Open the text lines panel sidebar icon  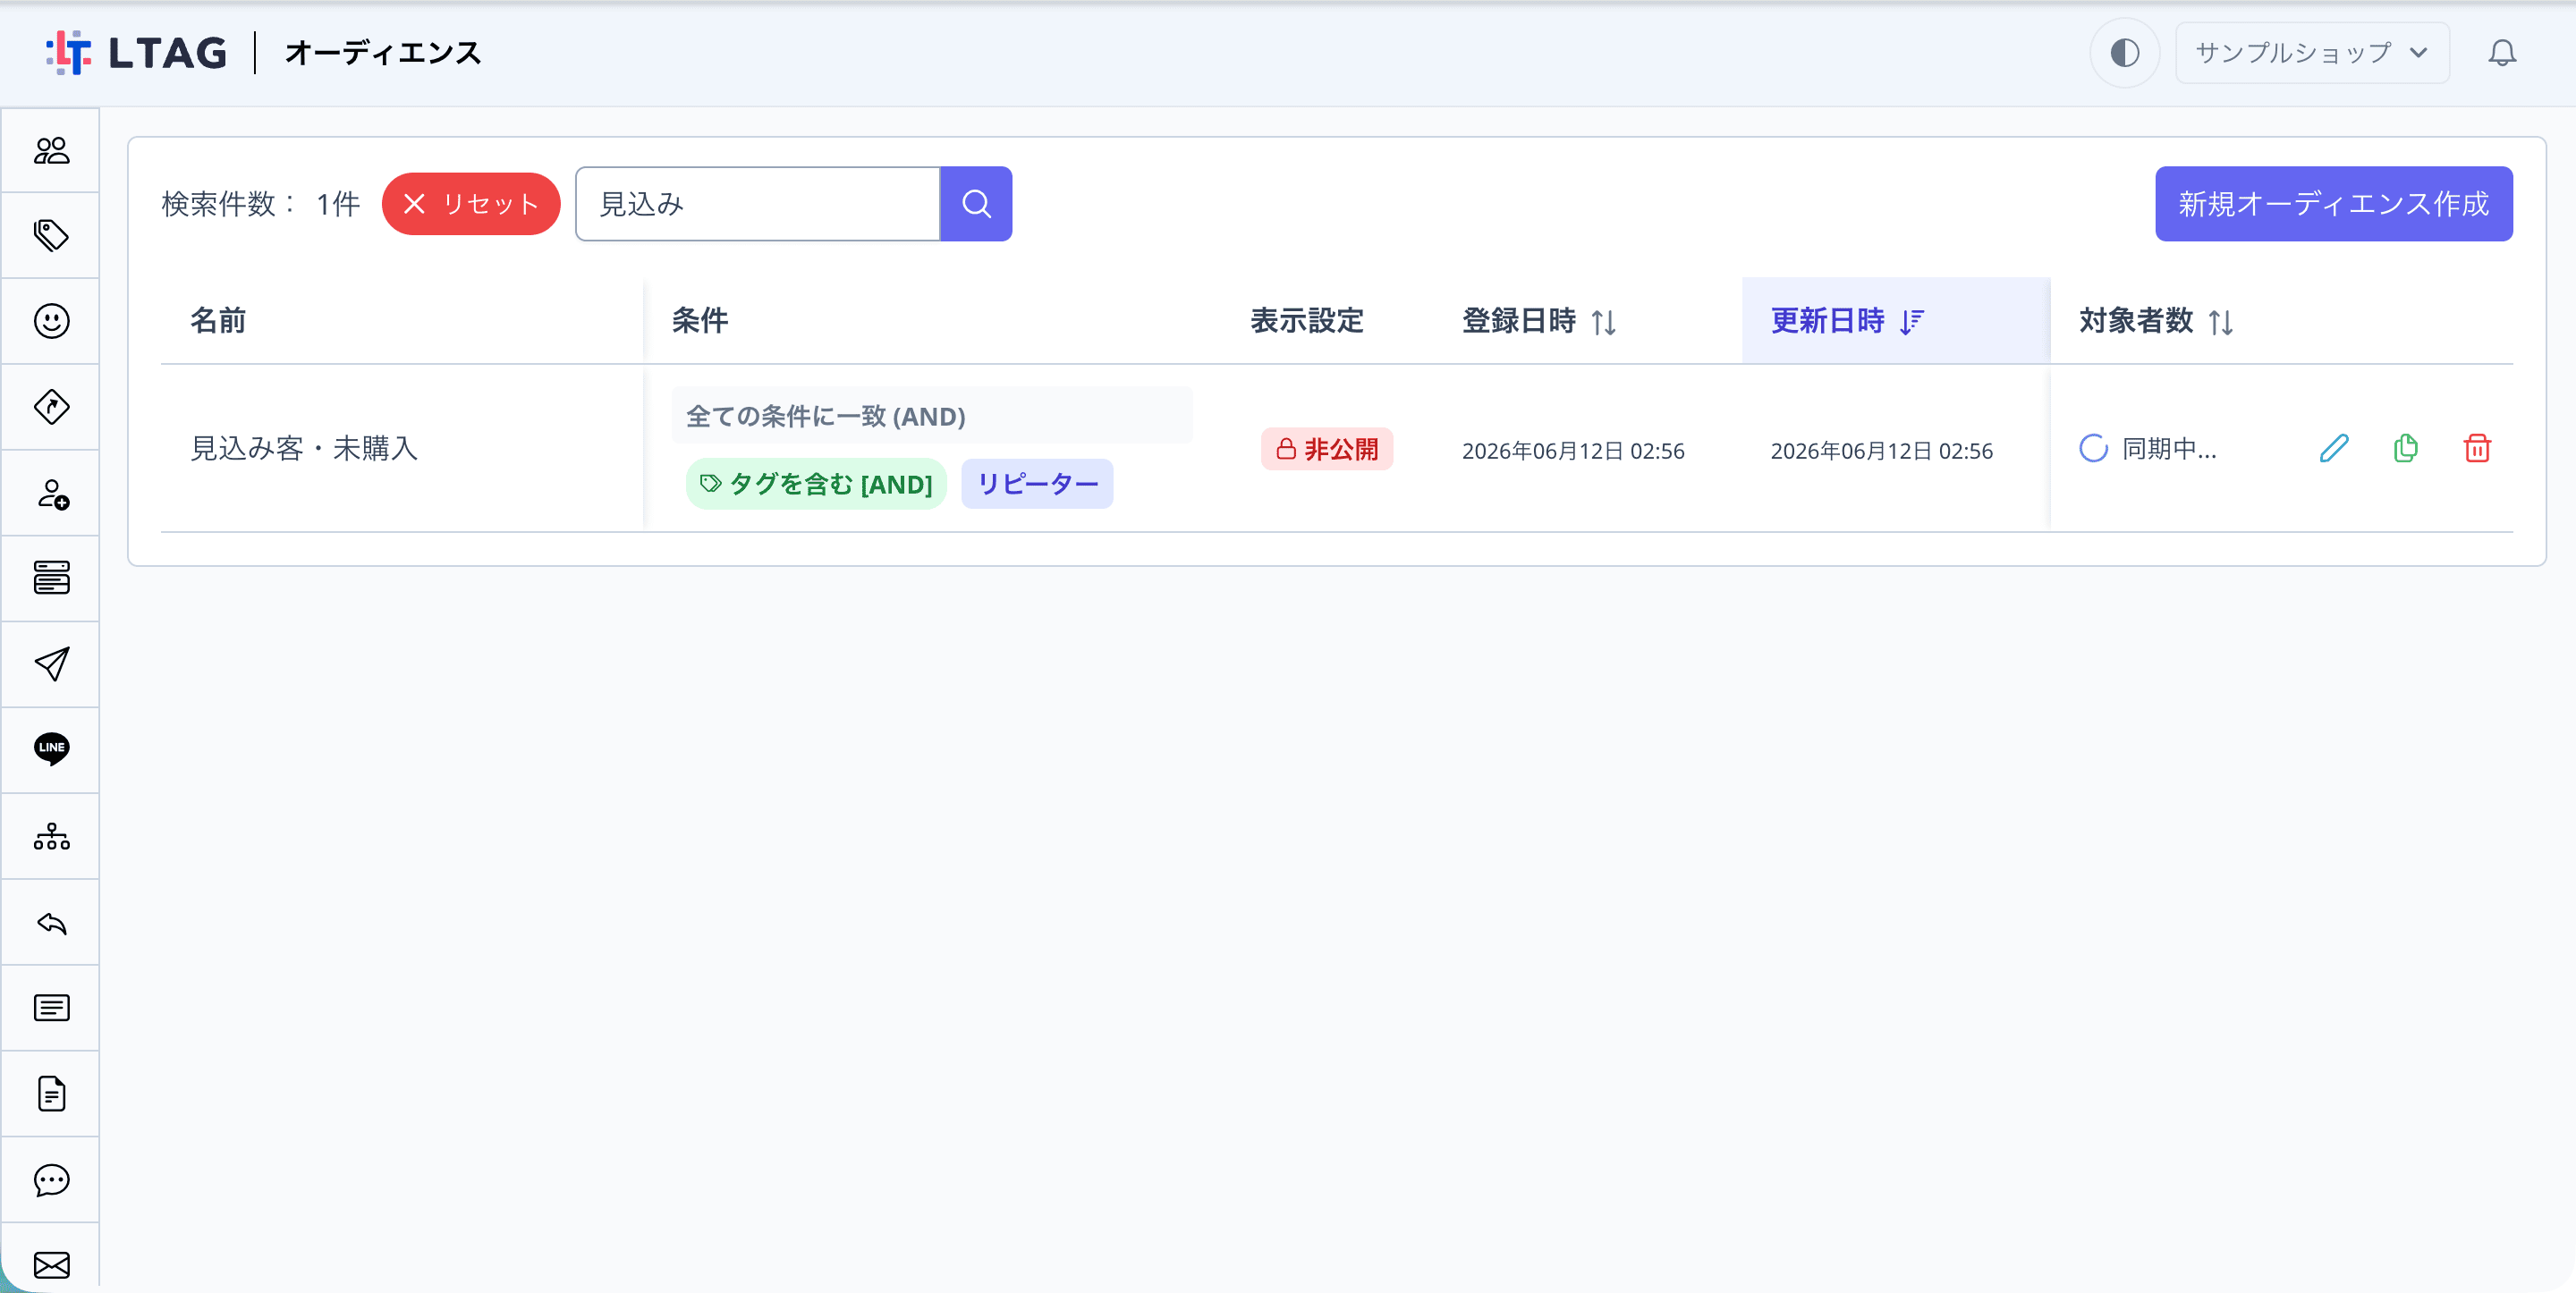tap(51, 1008)
